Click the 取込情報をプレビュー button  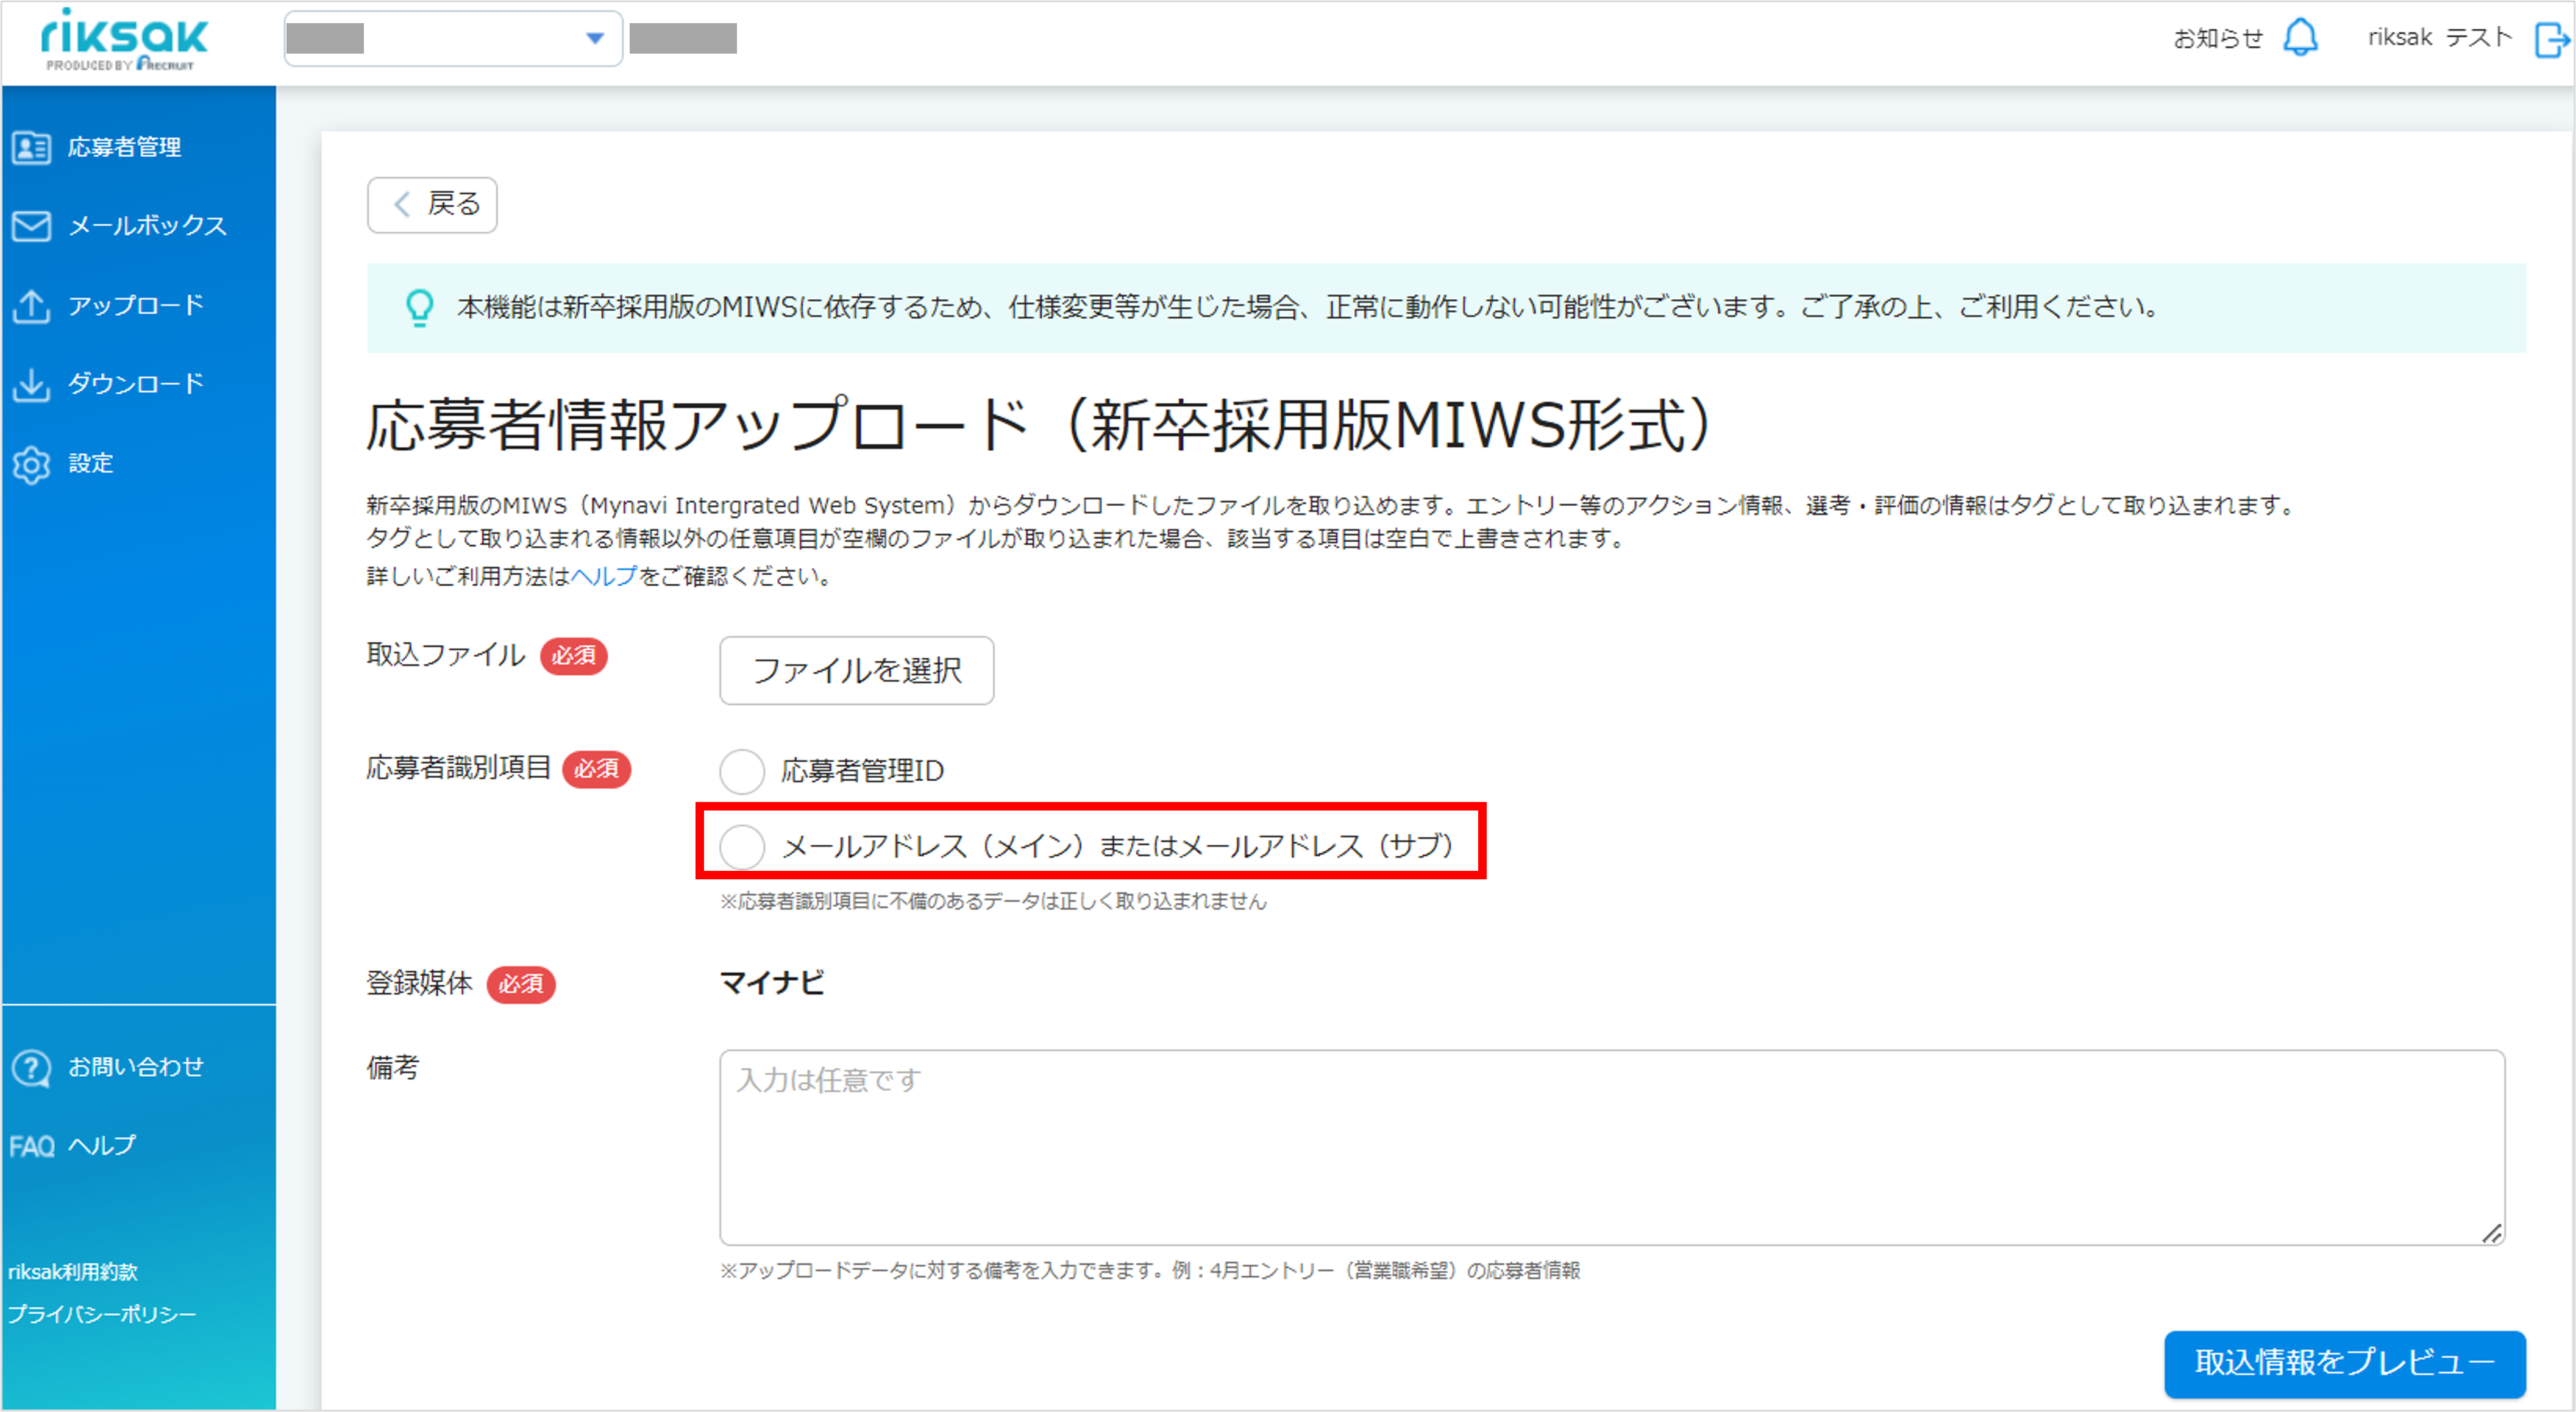coord(2344,1362)
